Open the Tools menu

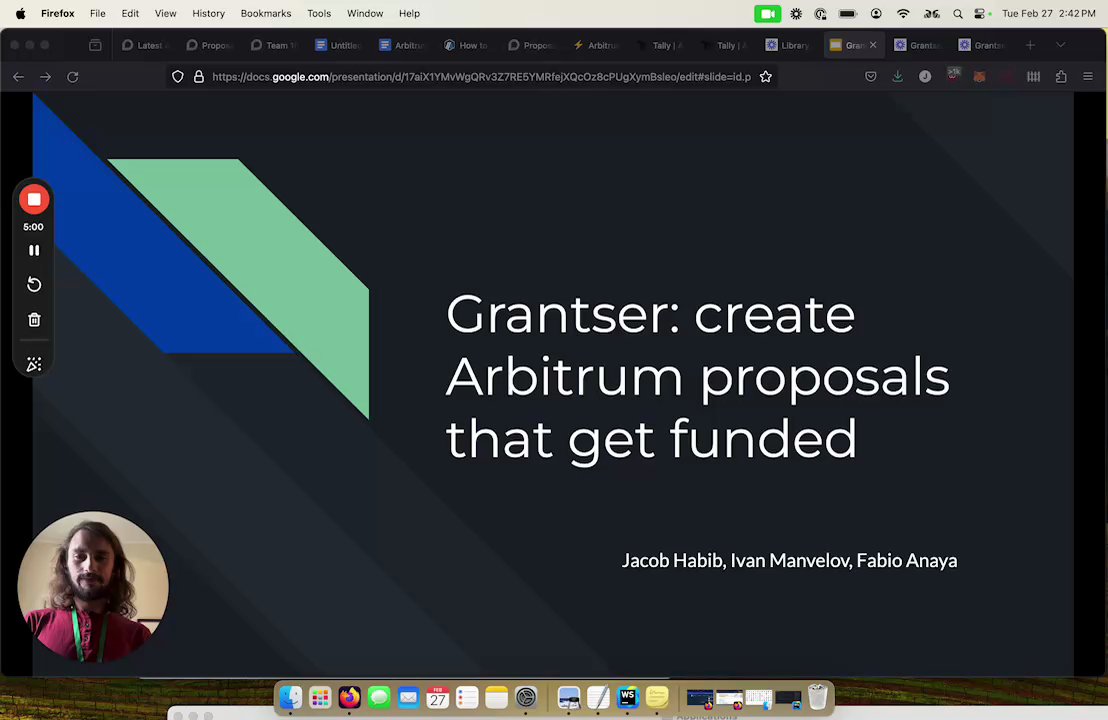coord(319,13)
